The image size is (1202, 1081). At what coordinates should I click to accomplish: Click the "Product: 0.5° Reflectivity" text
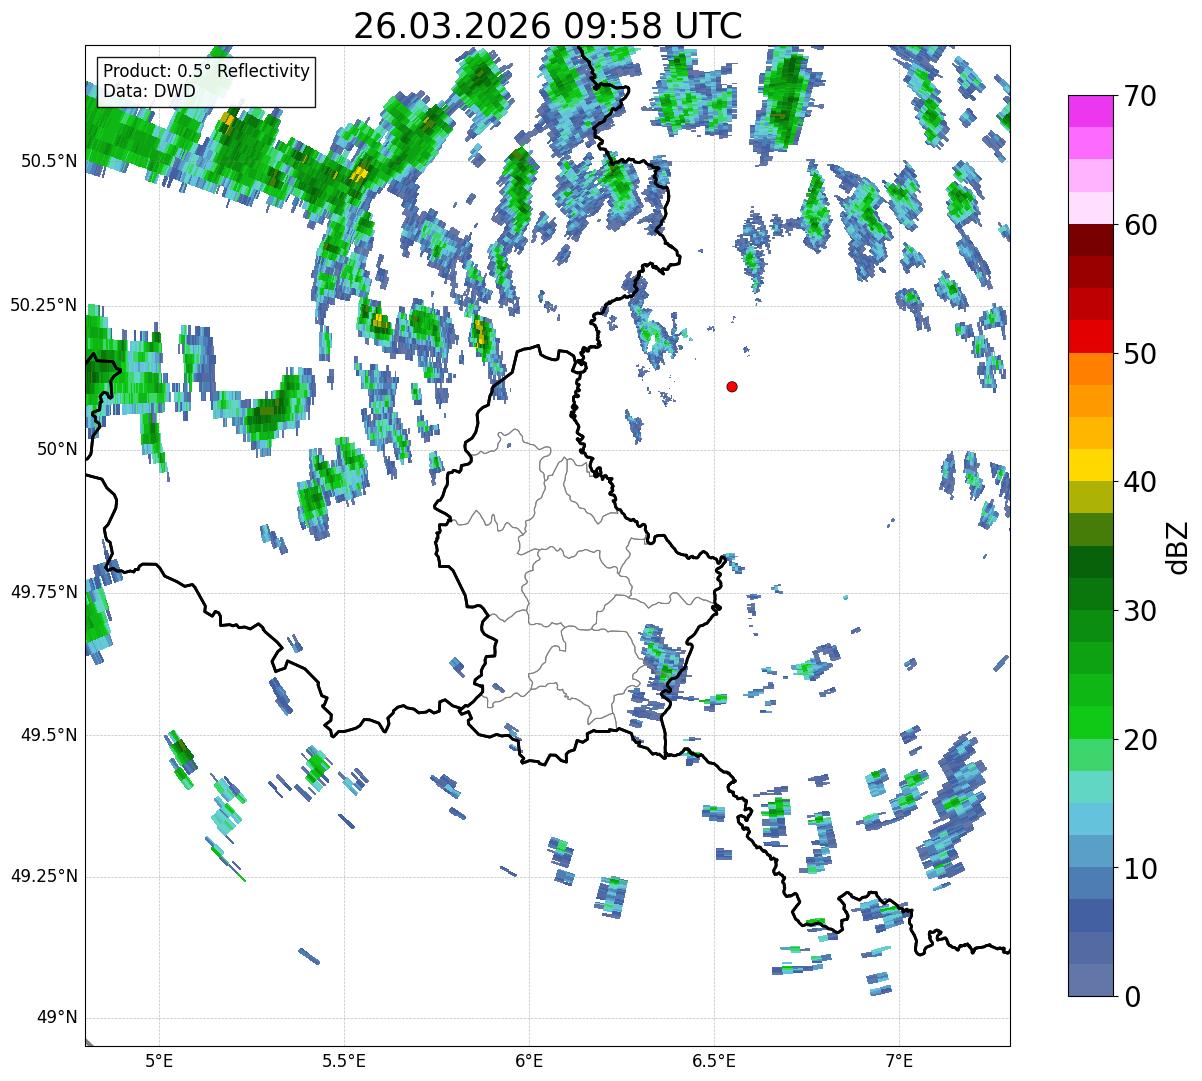click(206, 72)
